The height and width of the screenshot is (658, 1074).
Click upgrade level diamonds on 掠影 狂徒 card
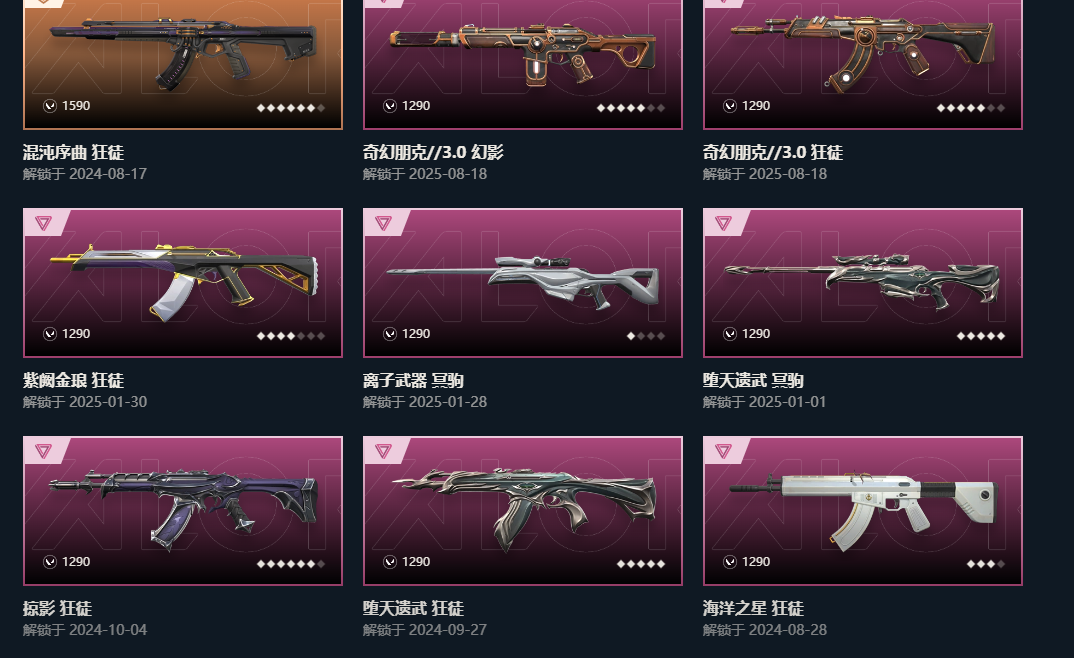(290, 564)
